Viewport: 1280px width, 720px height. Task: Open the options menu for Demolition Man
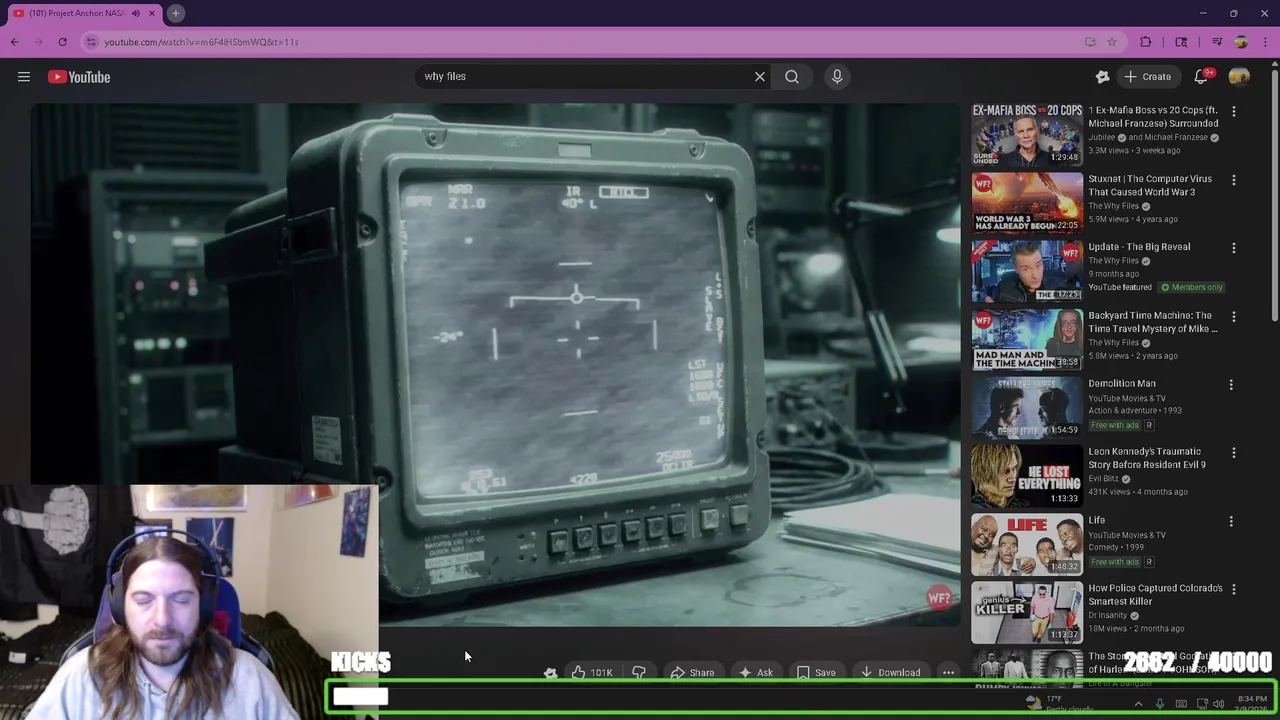(x=1233, y=385)
